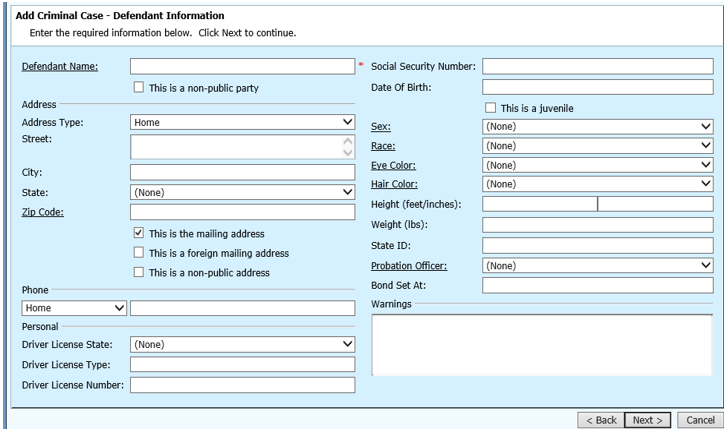This screenshot has width=727, height=431.
Task: Enable 'This is a foreign mailing address'
Action: [139, 253]
